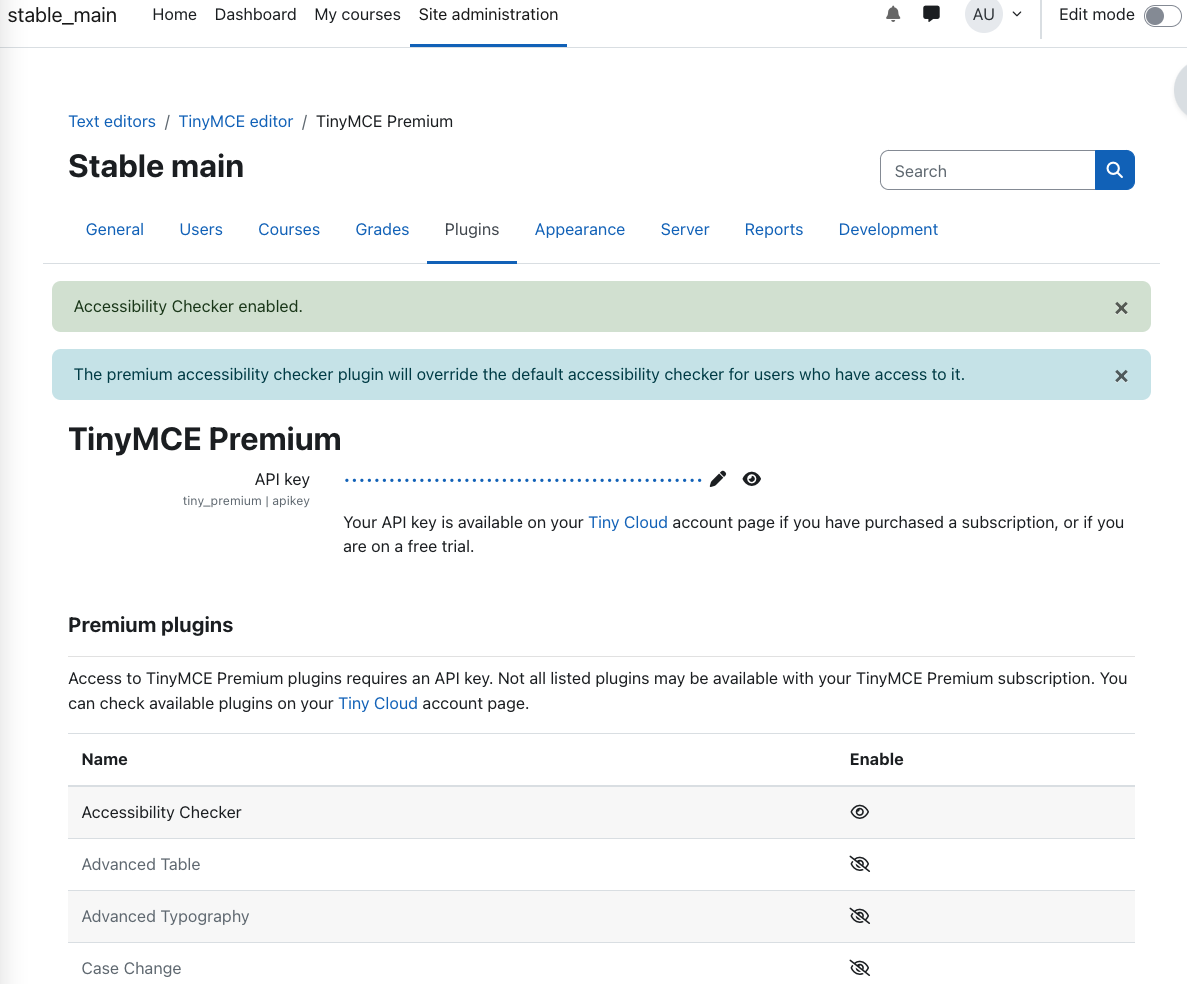Open the Grades tab
Image resolution: width=1187 pixels, height=984 pixels.
[x=382, y=229]
